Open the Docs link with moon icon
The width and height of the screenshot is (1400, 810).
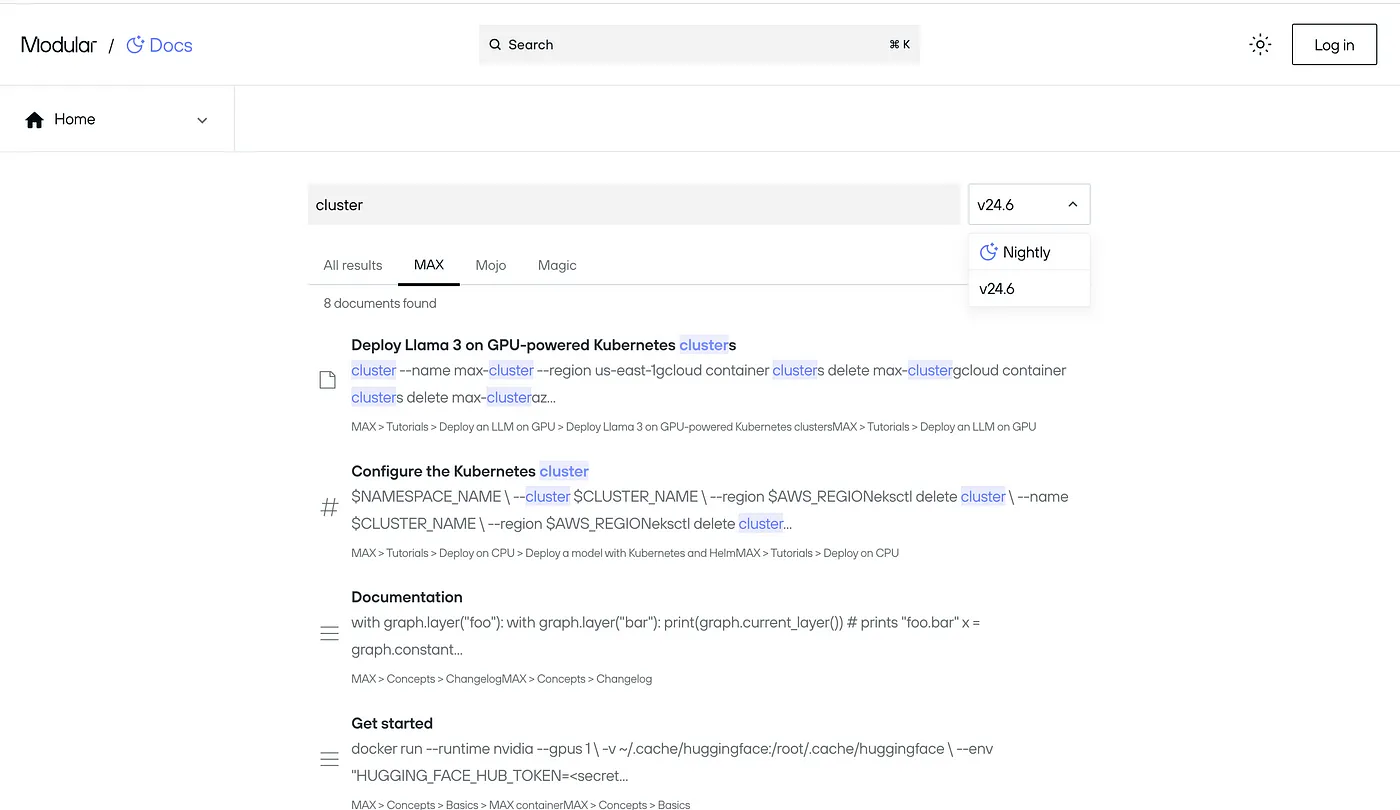point(160,45)
